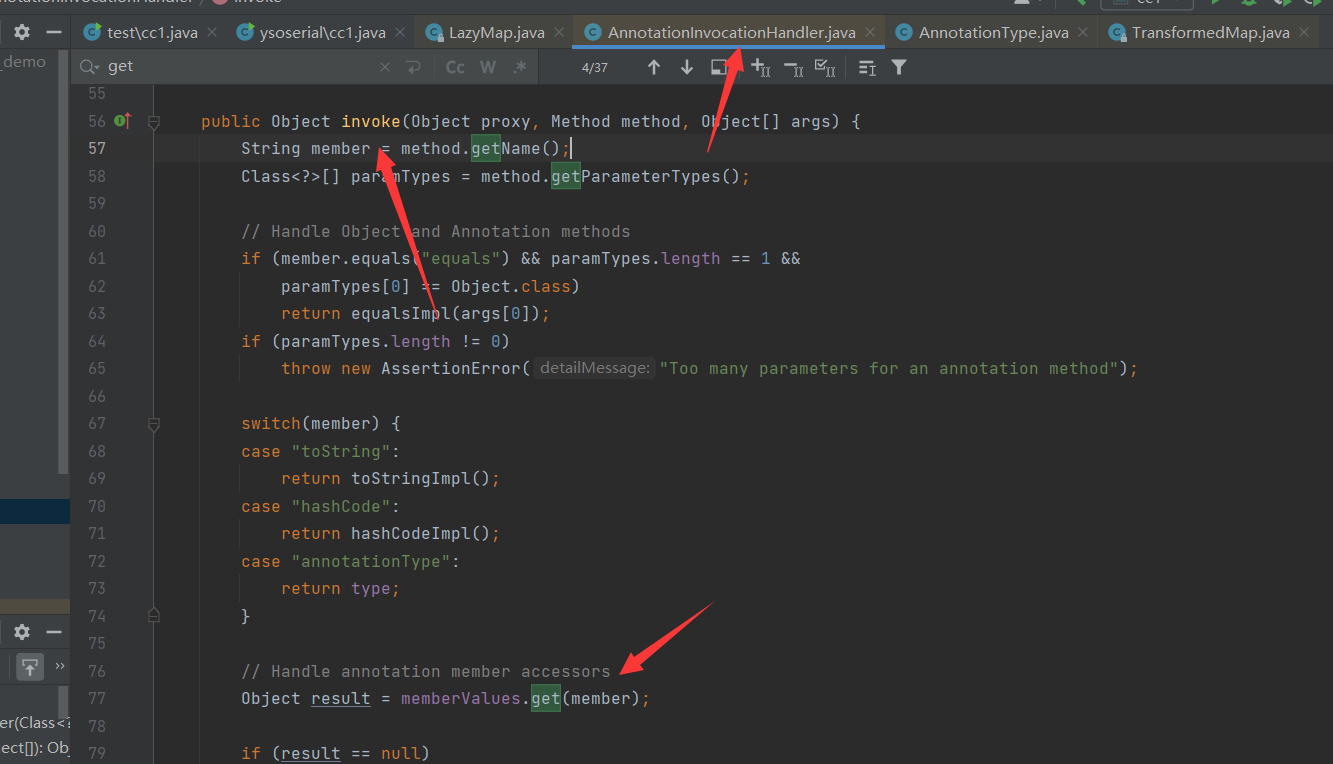The height and width of the screenshot is (764, 1333).
Task: Switch to AnnotationType.java tab
Action: 993,33
